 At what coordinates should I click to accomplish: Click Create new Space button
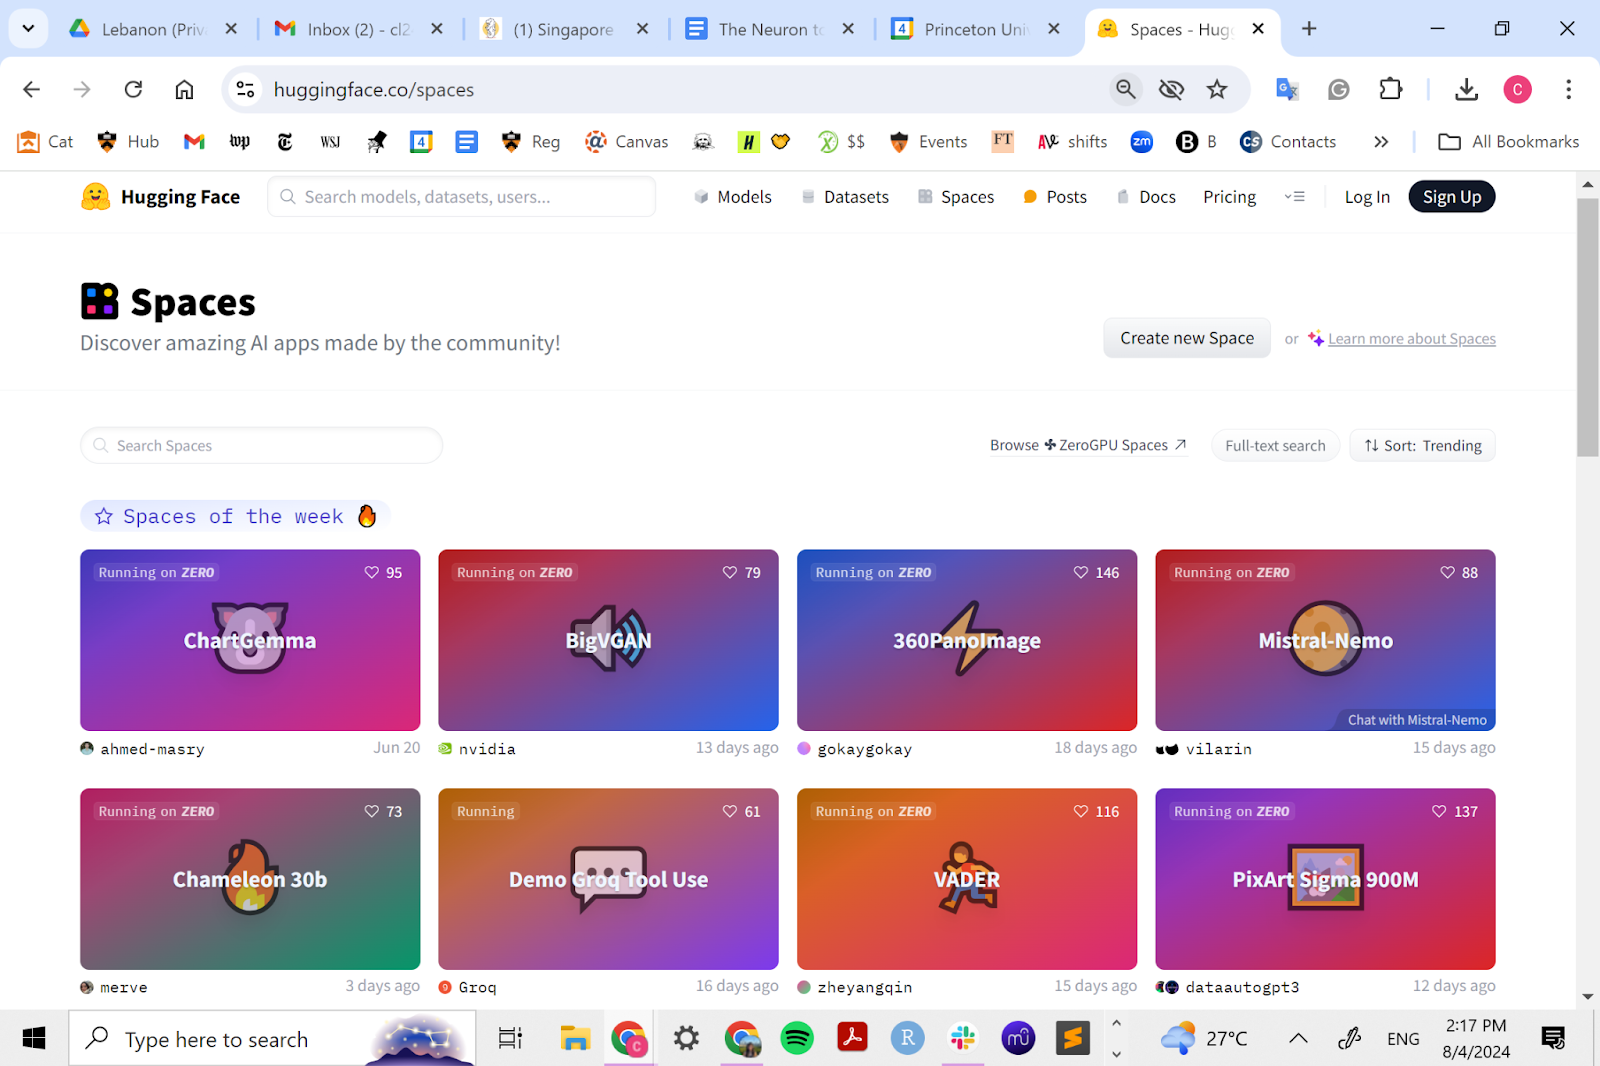1187,338
